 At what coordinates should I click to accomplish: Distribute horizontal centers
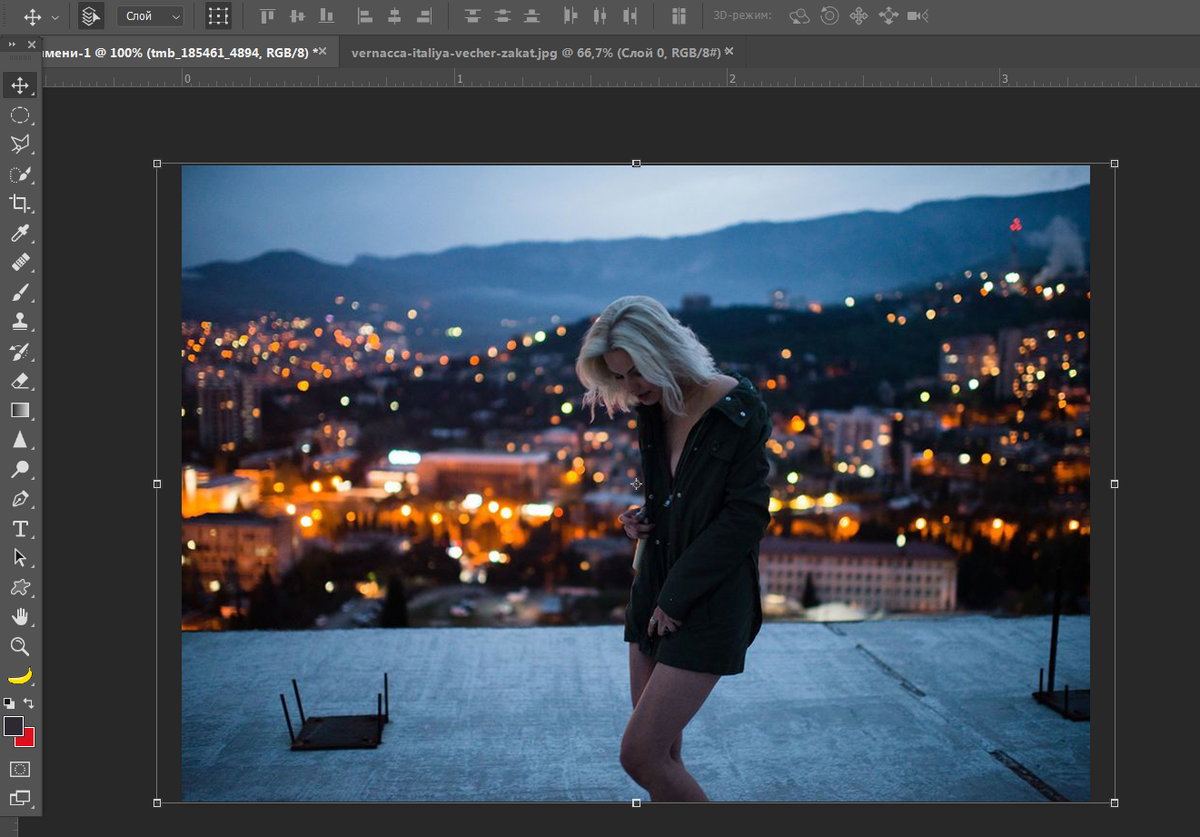coord(600,16)
